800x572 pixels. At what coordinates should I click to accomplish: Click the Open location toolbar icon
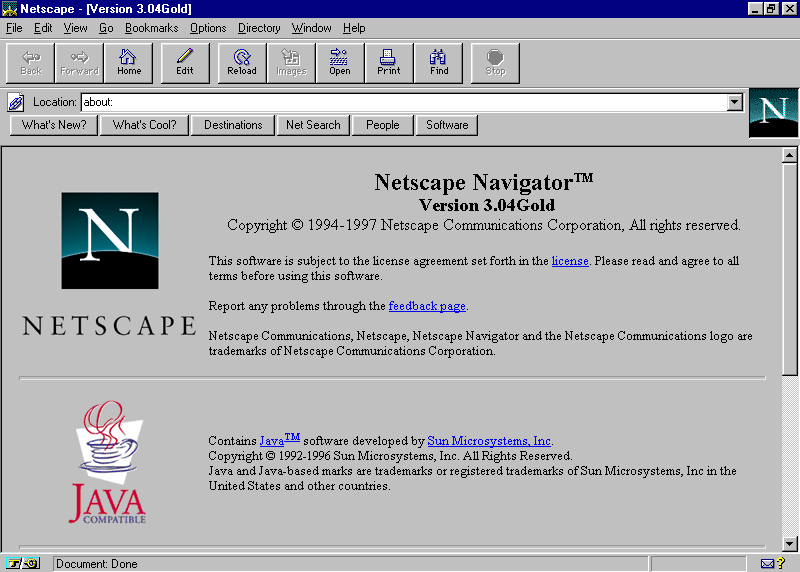(340, 62)
